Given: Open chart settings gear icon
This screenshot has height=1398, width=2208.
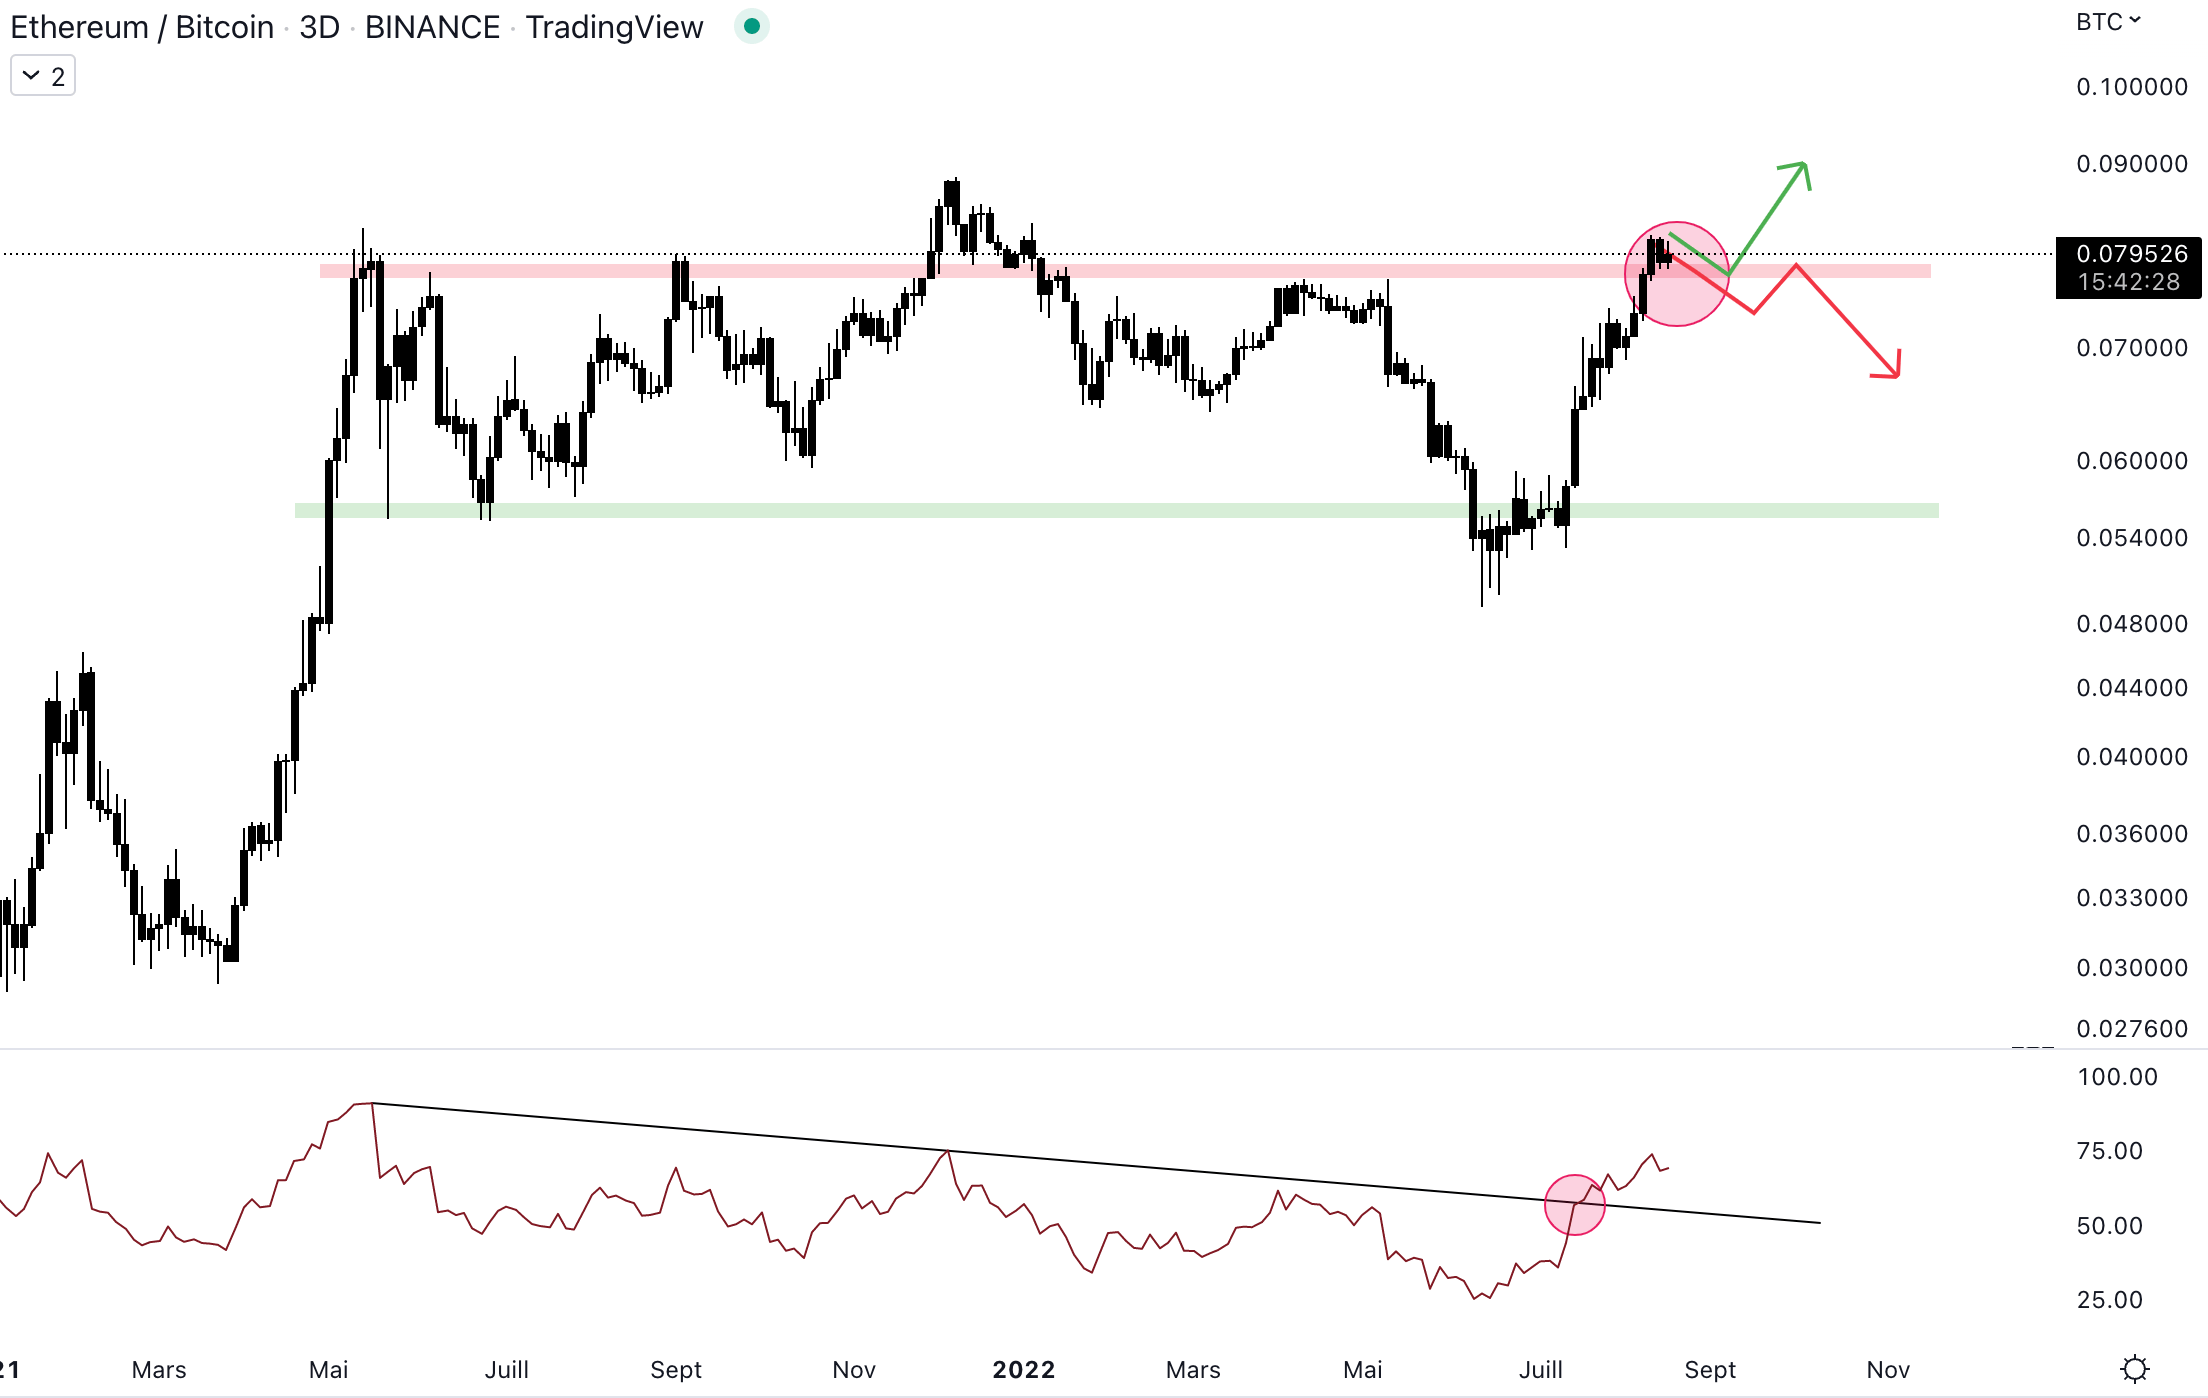Looking at the screenshot, I should point(2134,1368).
